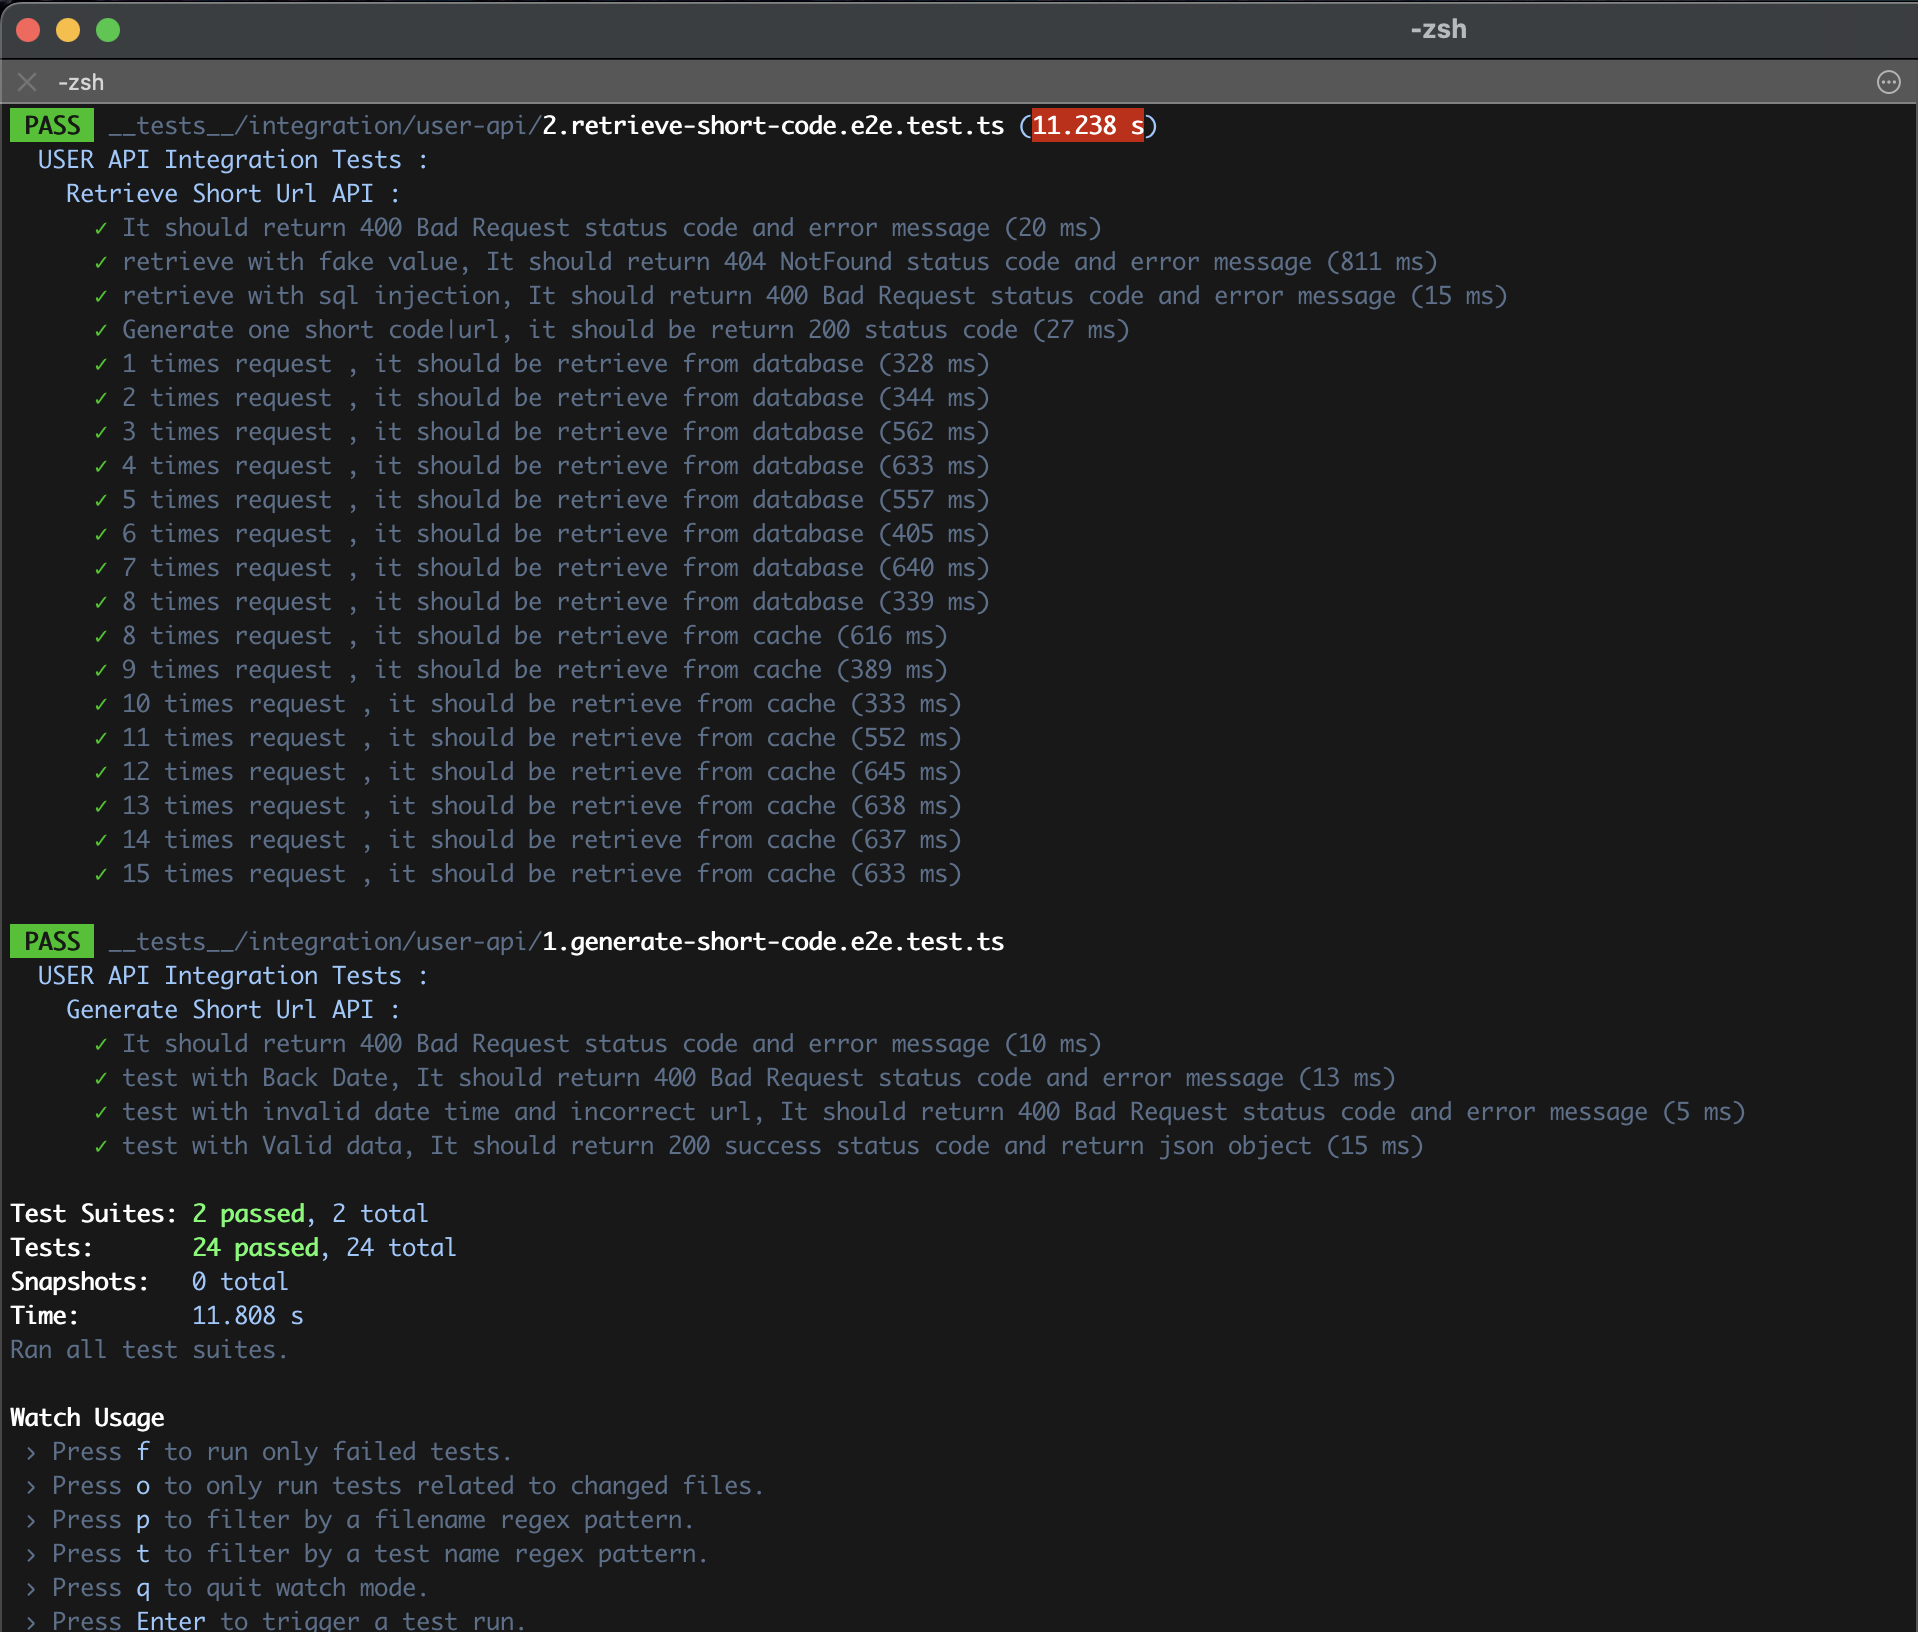Click the file name 1.generate-short-code.e2e.test.ts
This screenshot has height=1632, width=1918.
click(773, 941)
